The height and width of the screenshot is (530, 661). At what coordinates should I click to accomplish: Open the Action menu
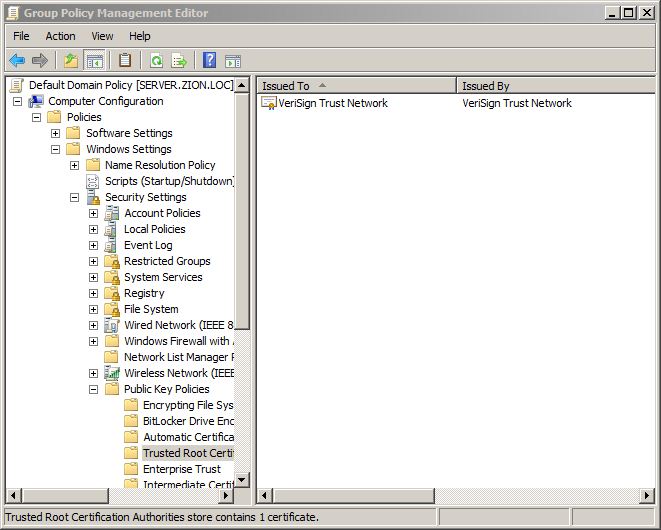(x=60, y=36)
